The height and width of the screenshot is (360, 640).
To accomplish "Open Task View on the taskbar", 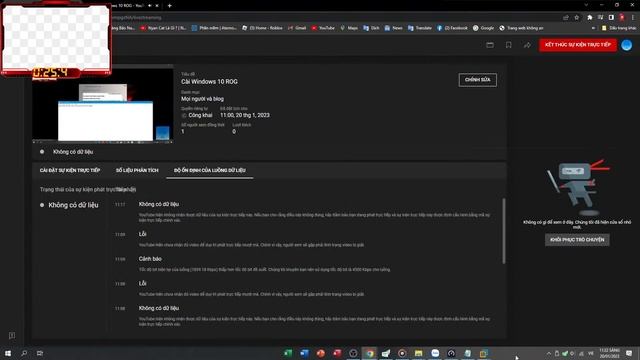I will [40, 353].
